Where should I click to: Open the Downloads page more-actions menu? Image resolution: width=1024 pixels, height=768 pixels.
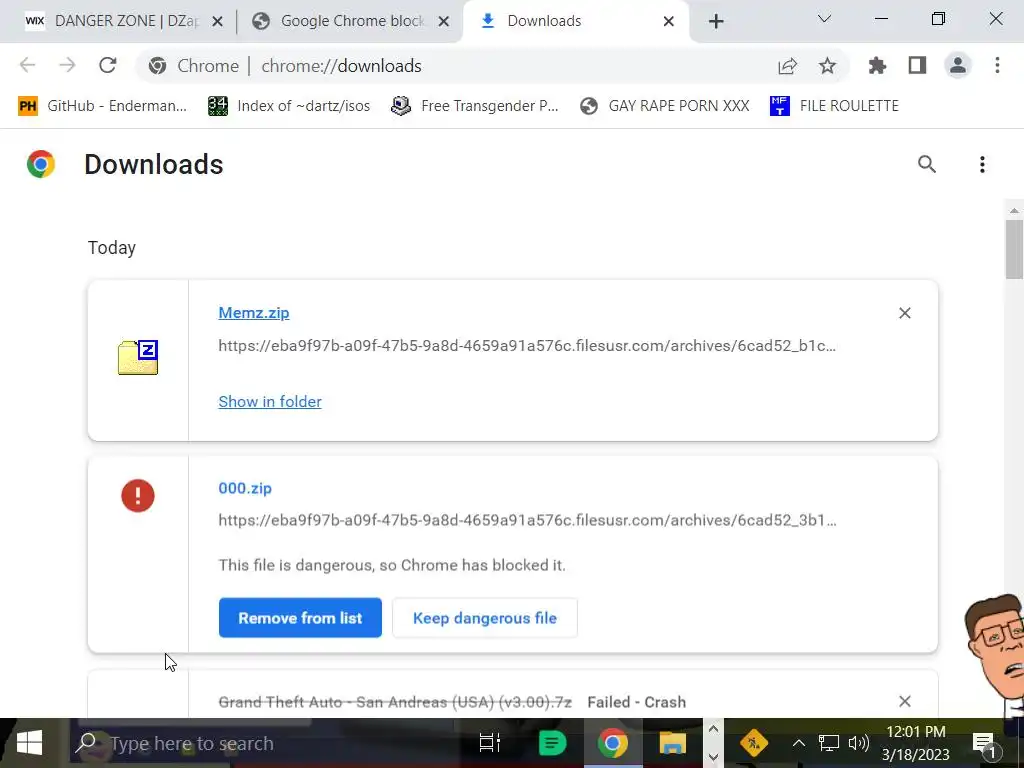[982, 164]
